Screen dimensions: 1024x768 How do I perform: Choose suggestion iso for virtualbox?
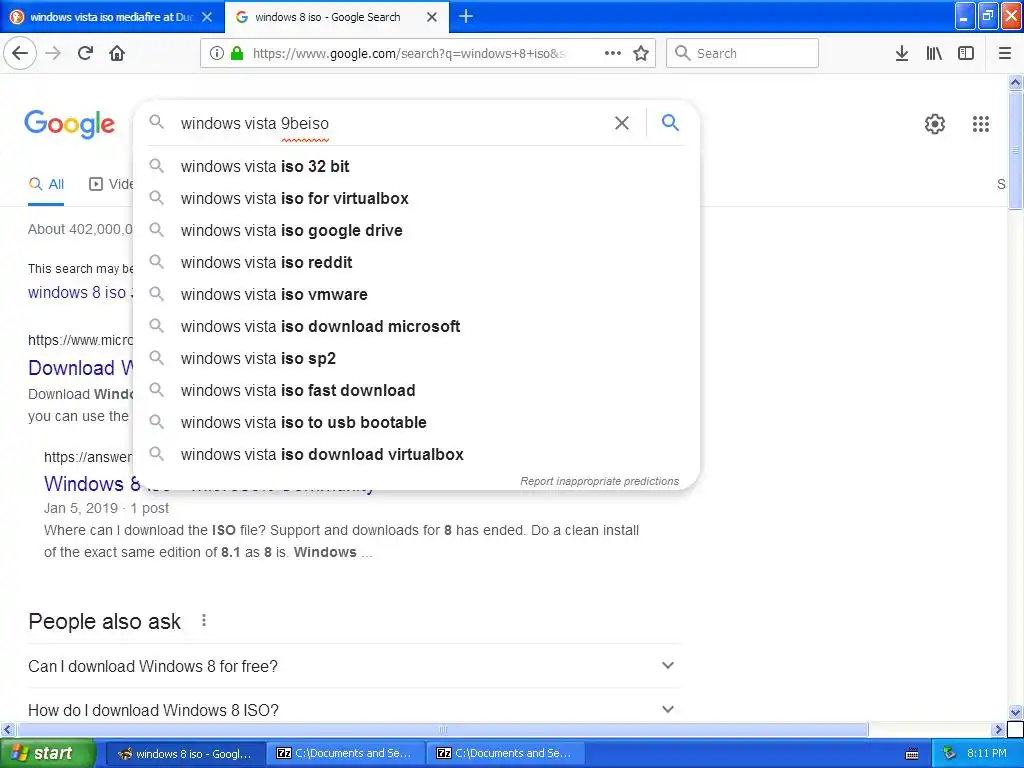pyautogui.click(x=416, y=198)
